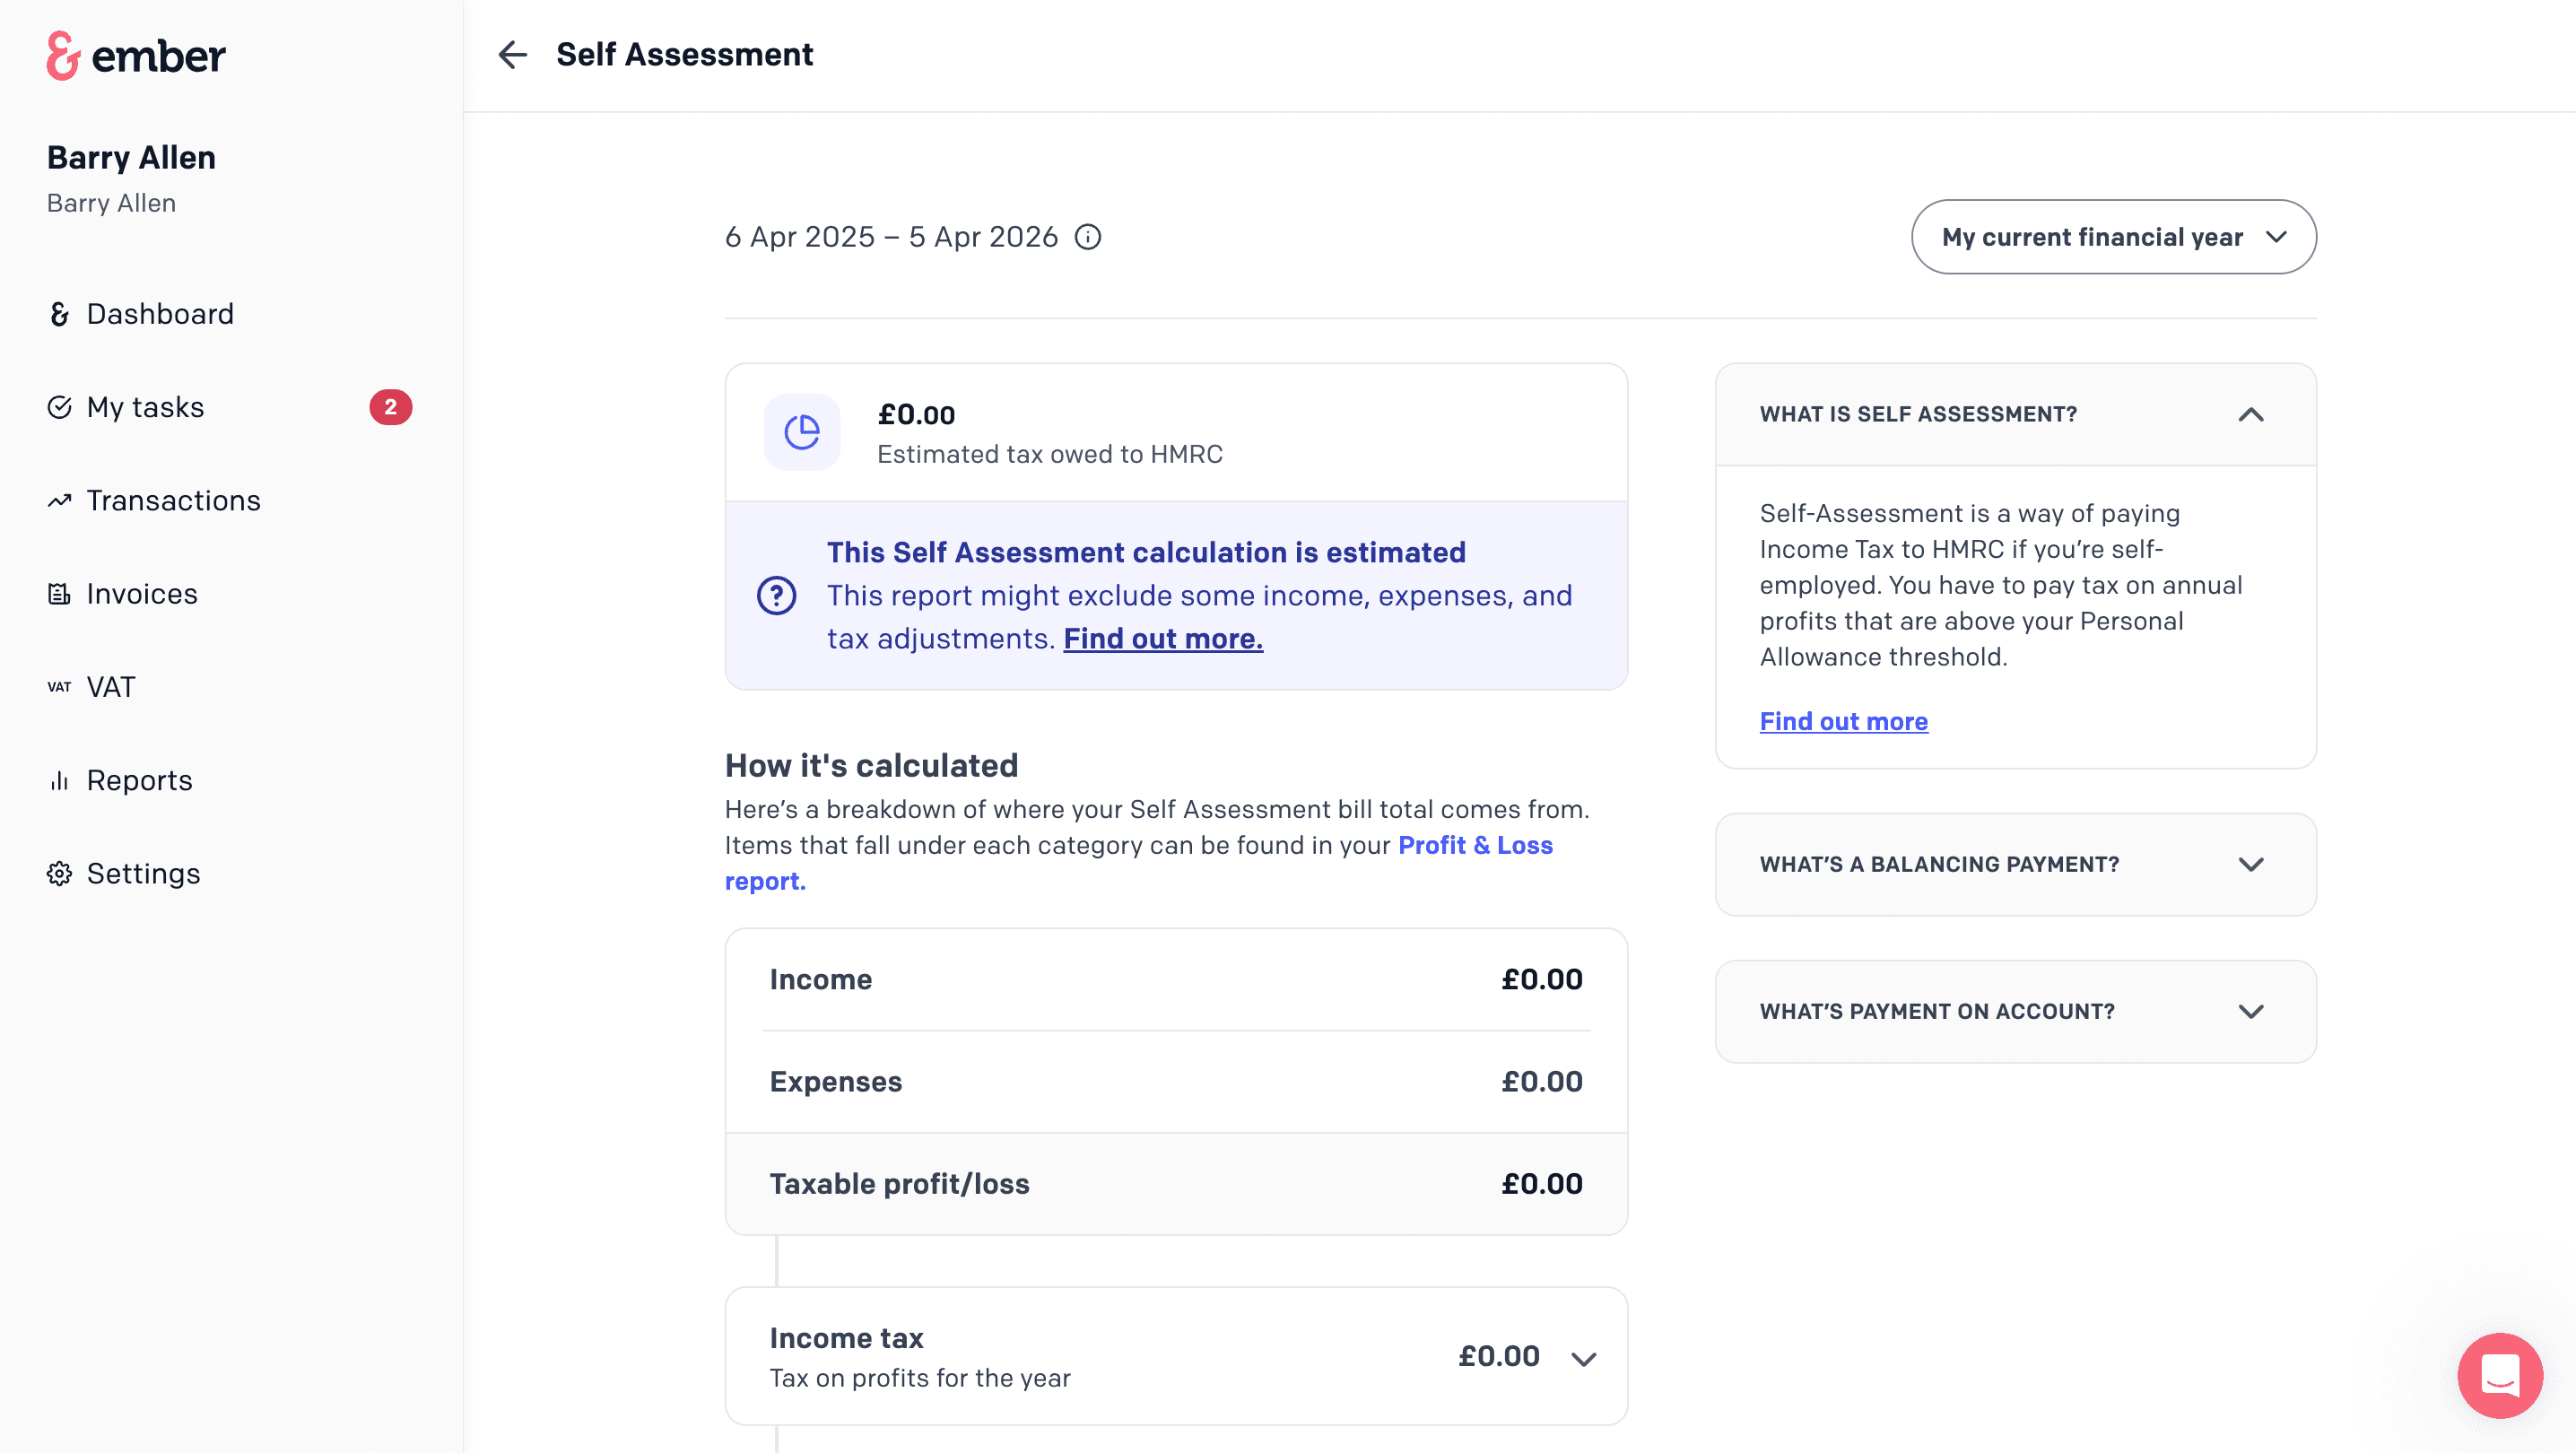The height and width of the screenshot is (1453, 2576).
Task: Click the VAT icon in sidebar
Action: (59, 687)
